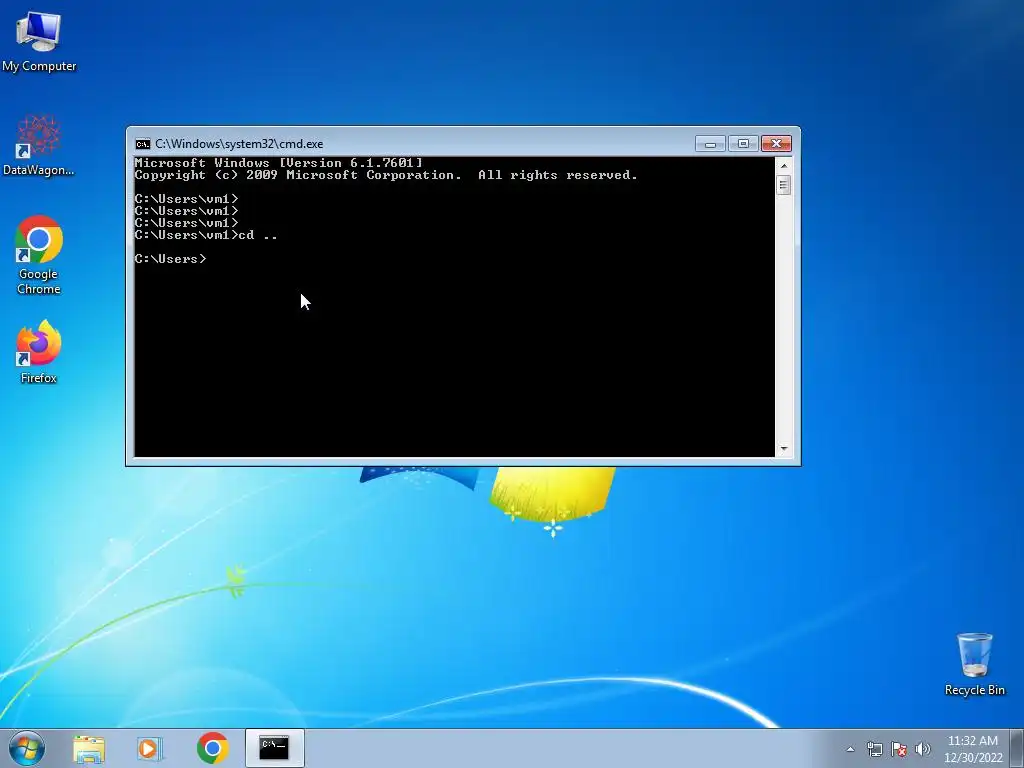Open the Windows Start menu orb
Image resolution: width=1024 pixels, height=768 pixels.
[27, 748]
